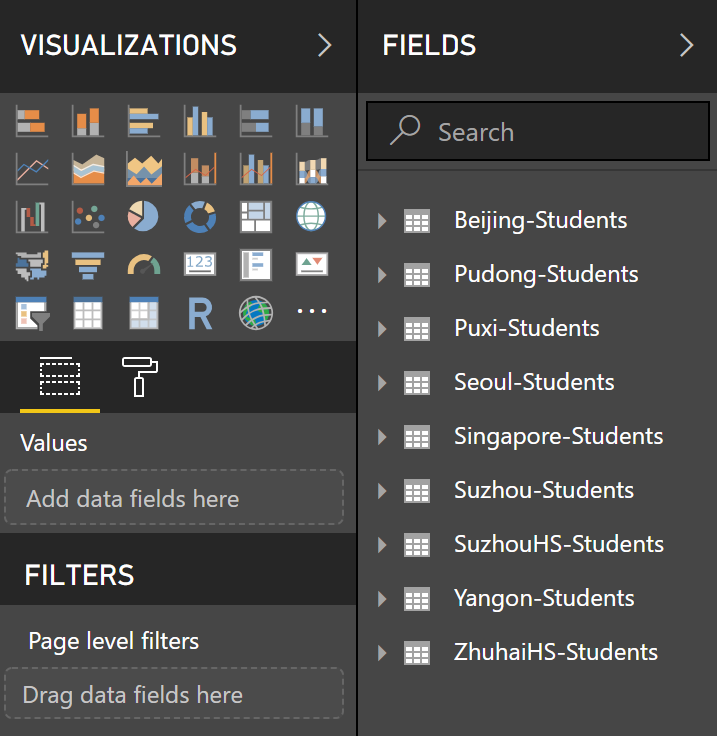Click the Line chart visual icon
The width and height of the screenshot is (717, 736).
click(x=31, y=170)
